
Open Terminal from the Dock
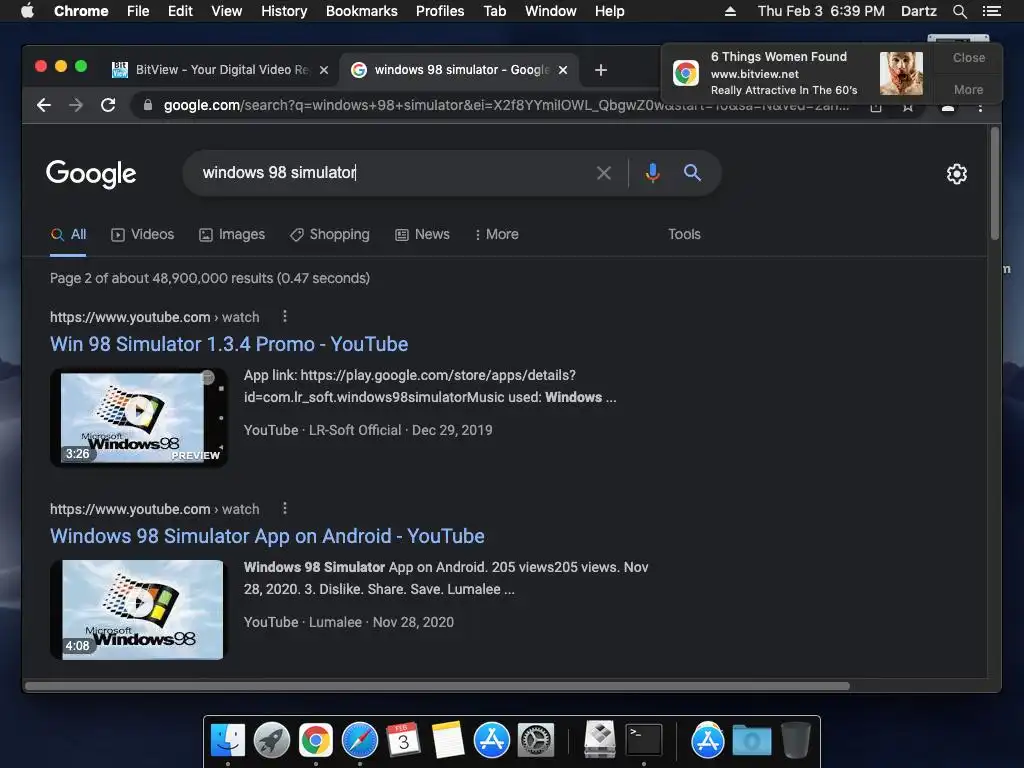(644, 740)
